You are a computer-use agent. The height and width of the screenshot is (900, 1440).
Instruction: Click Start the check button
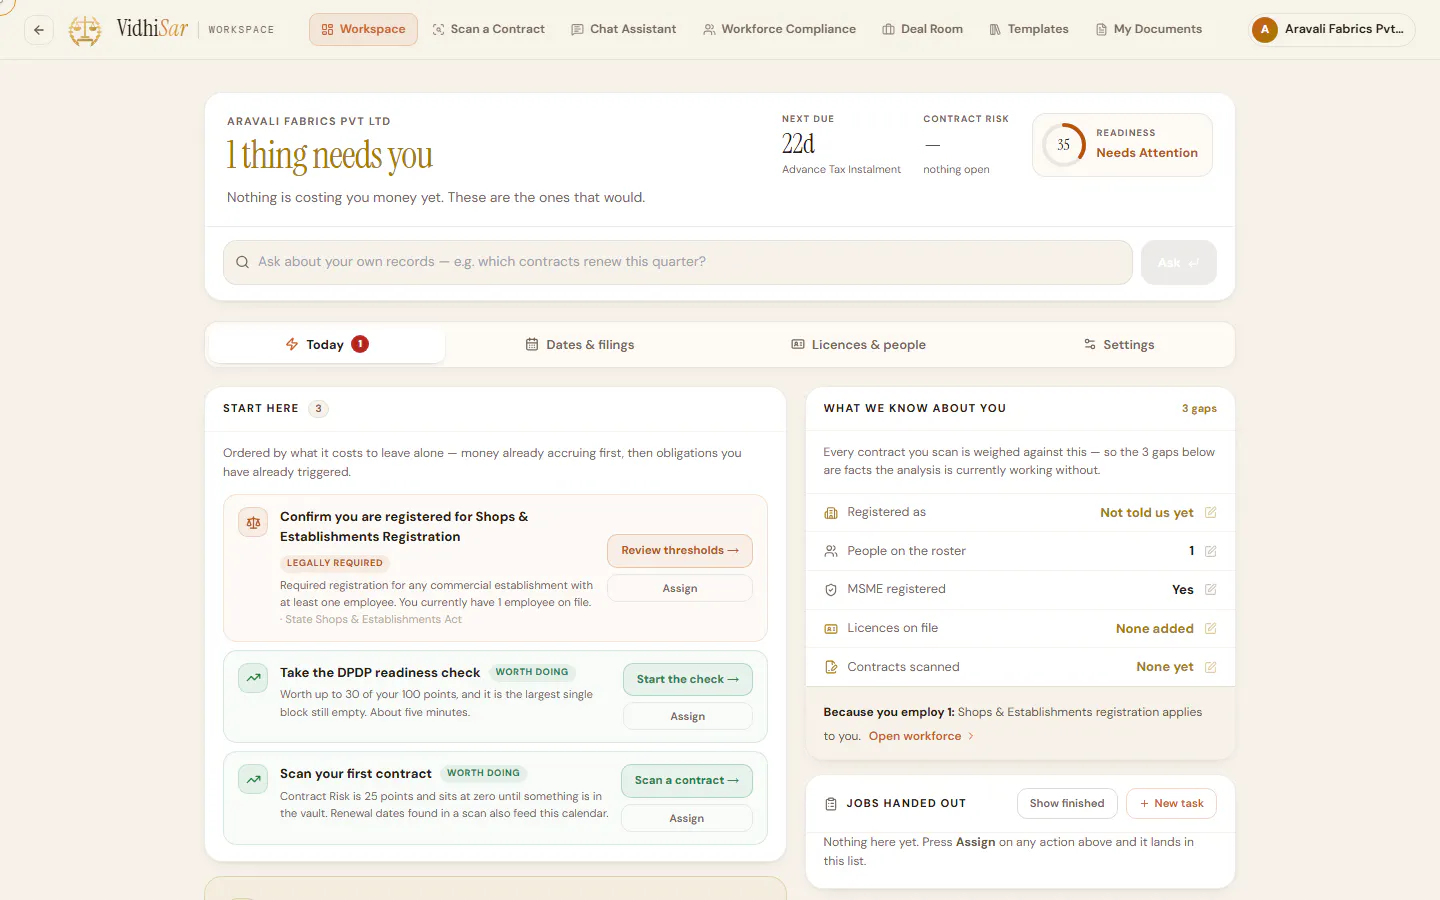[x=688, y=679]
